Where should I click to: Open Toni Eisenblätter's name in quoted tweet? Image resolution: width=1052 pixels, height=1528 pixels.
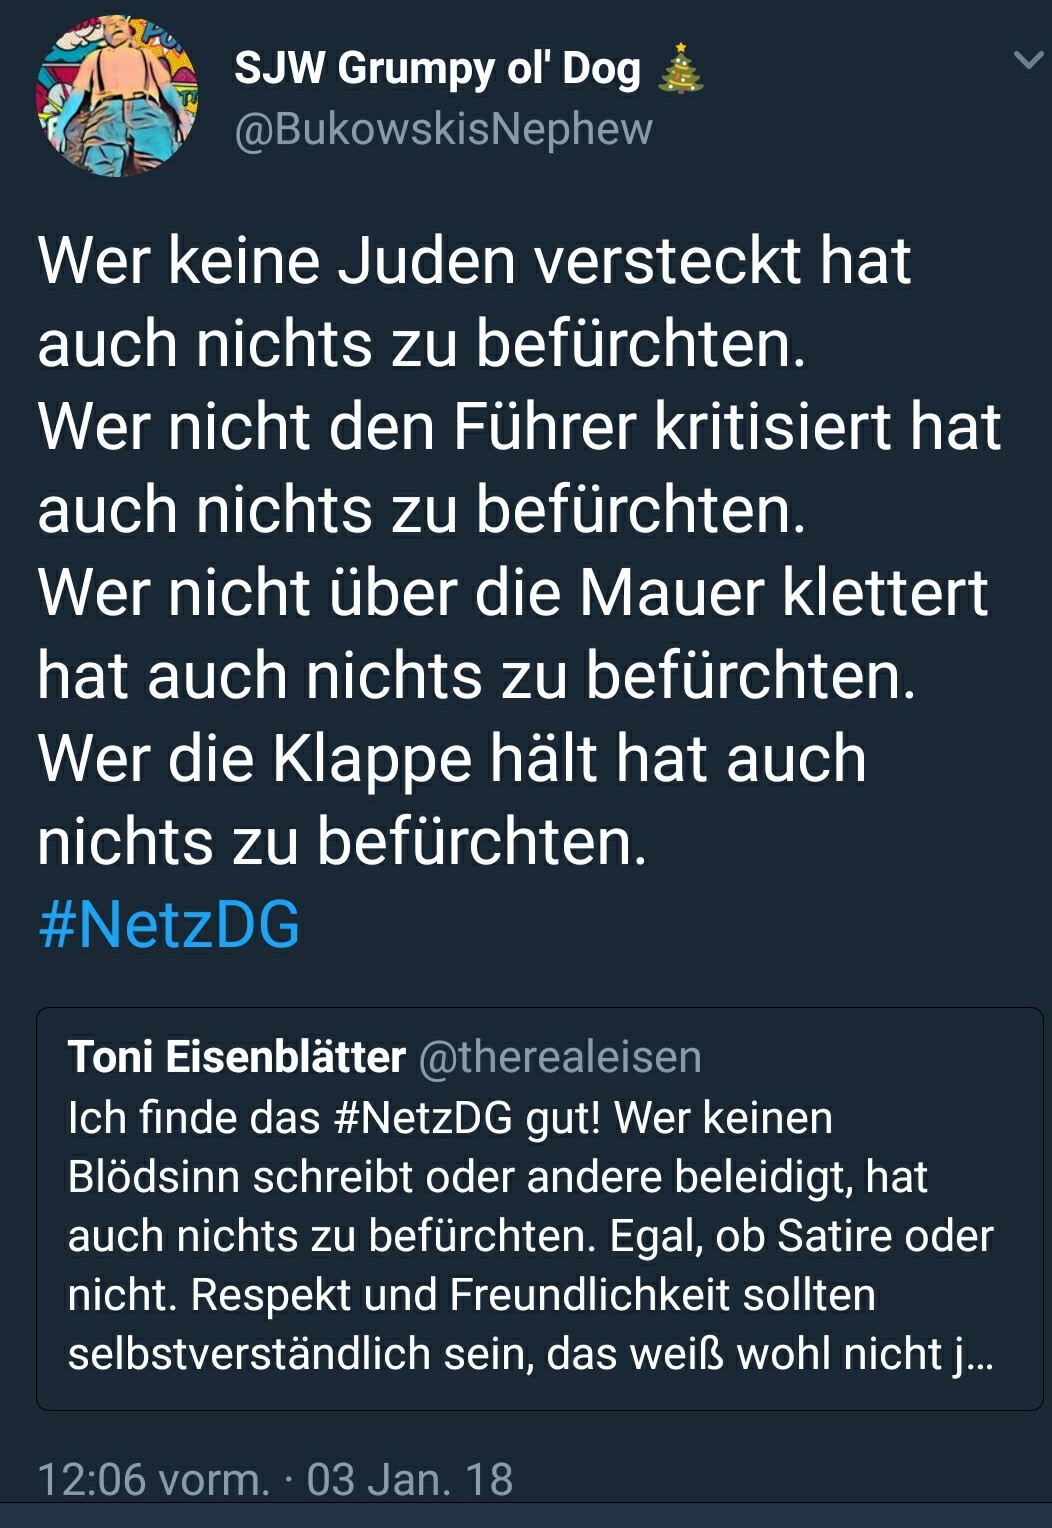(x=237, y=1057)
